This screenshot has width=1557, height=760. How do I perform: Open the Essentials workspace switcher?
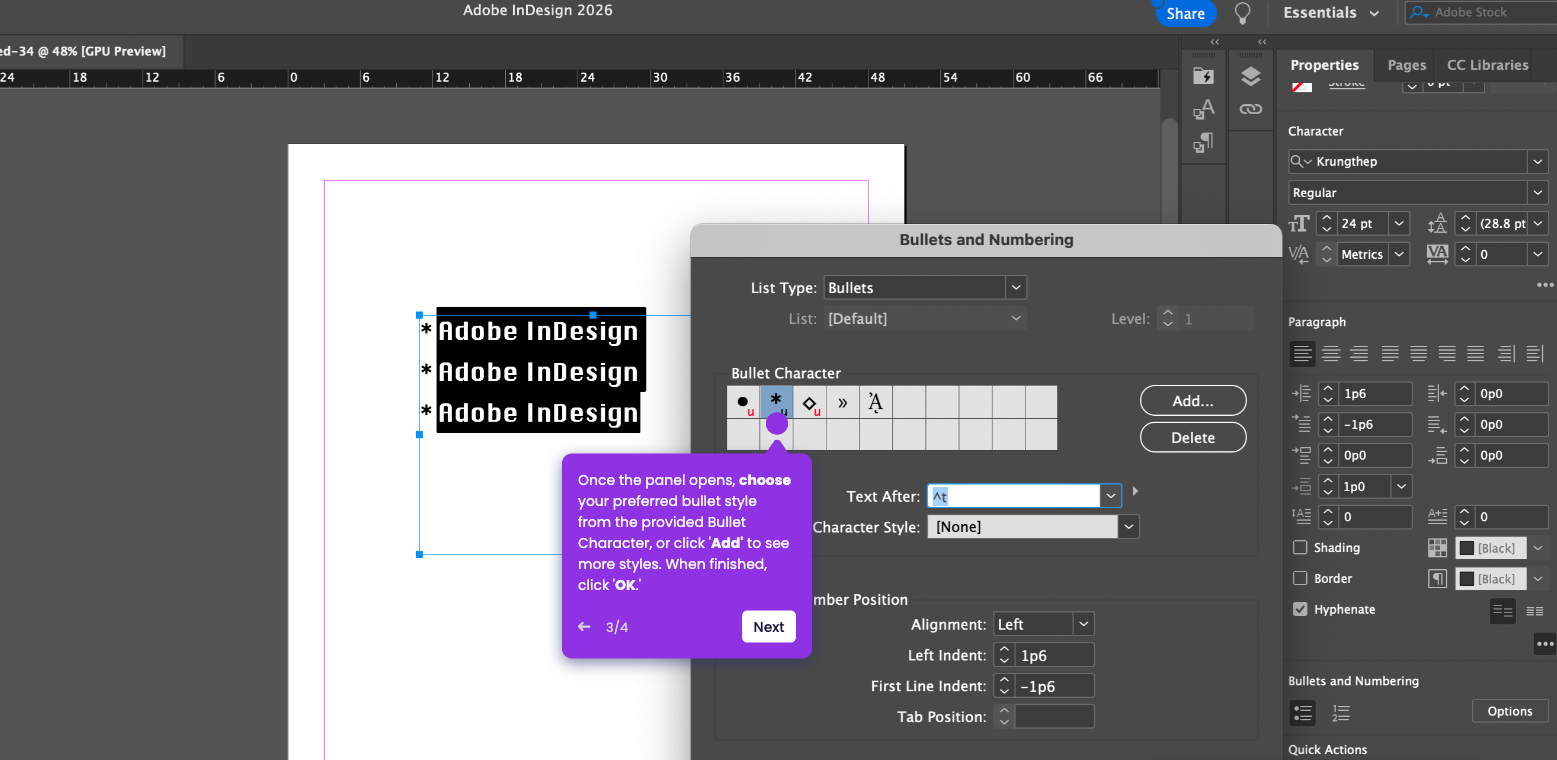[x=1331, y=13]
